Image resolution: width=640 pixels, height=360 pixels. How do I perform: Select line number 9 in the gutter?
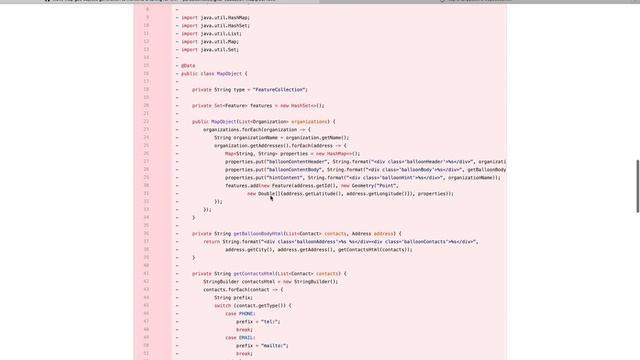(x=147, y=18)
